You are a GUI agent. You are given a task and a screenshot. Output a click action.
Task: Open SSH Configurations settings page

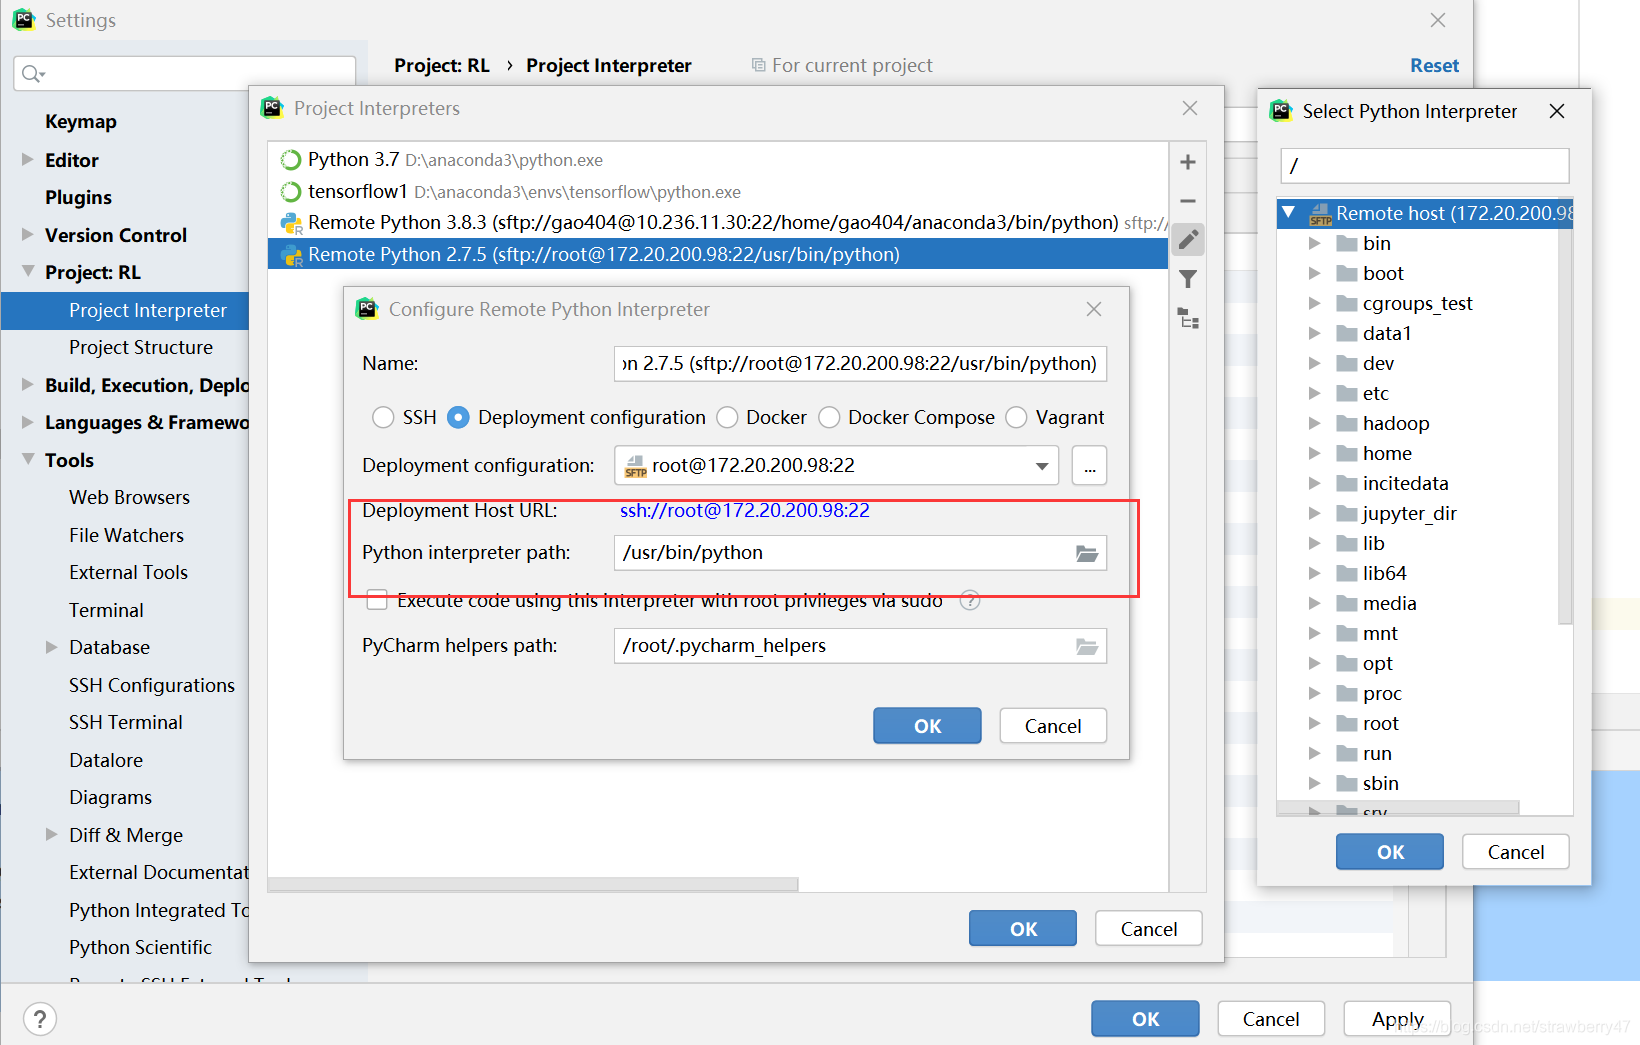(152, 685)
